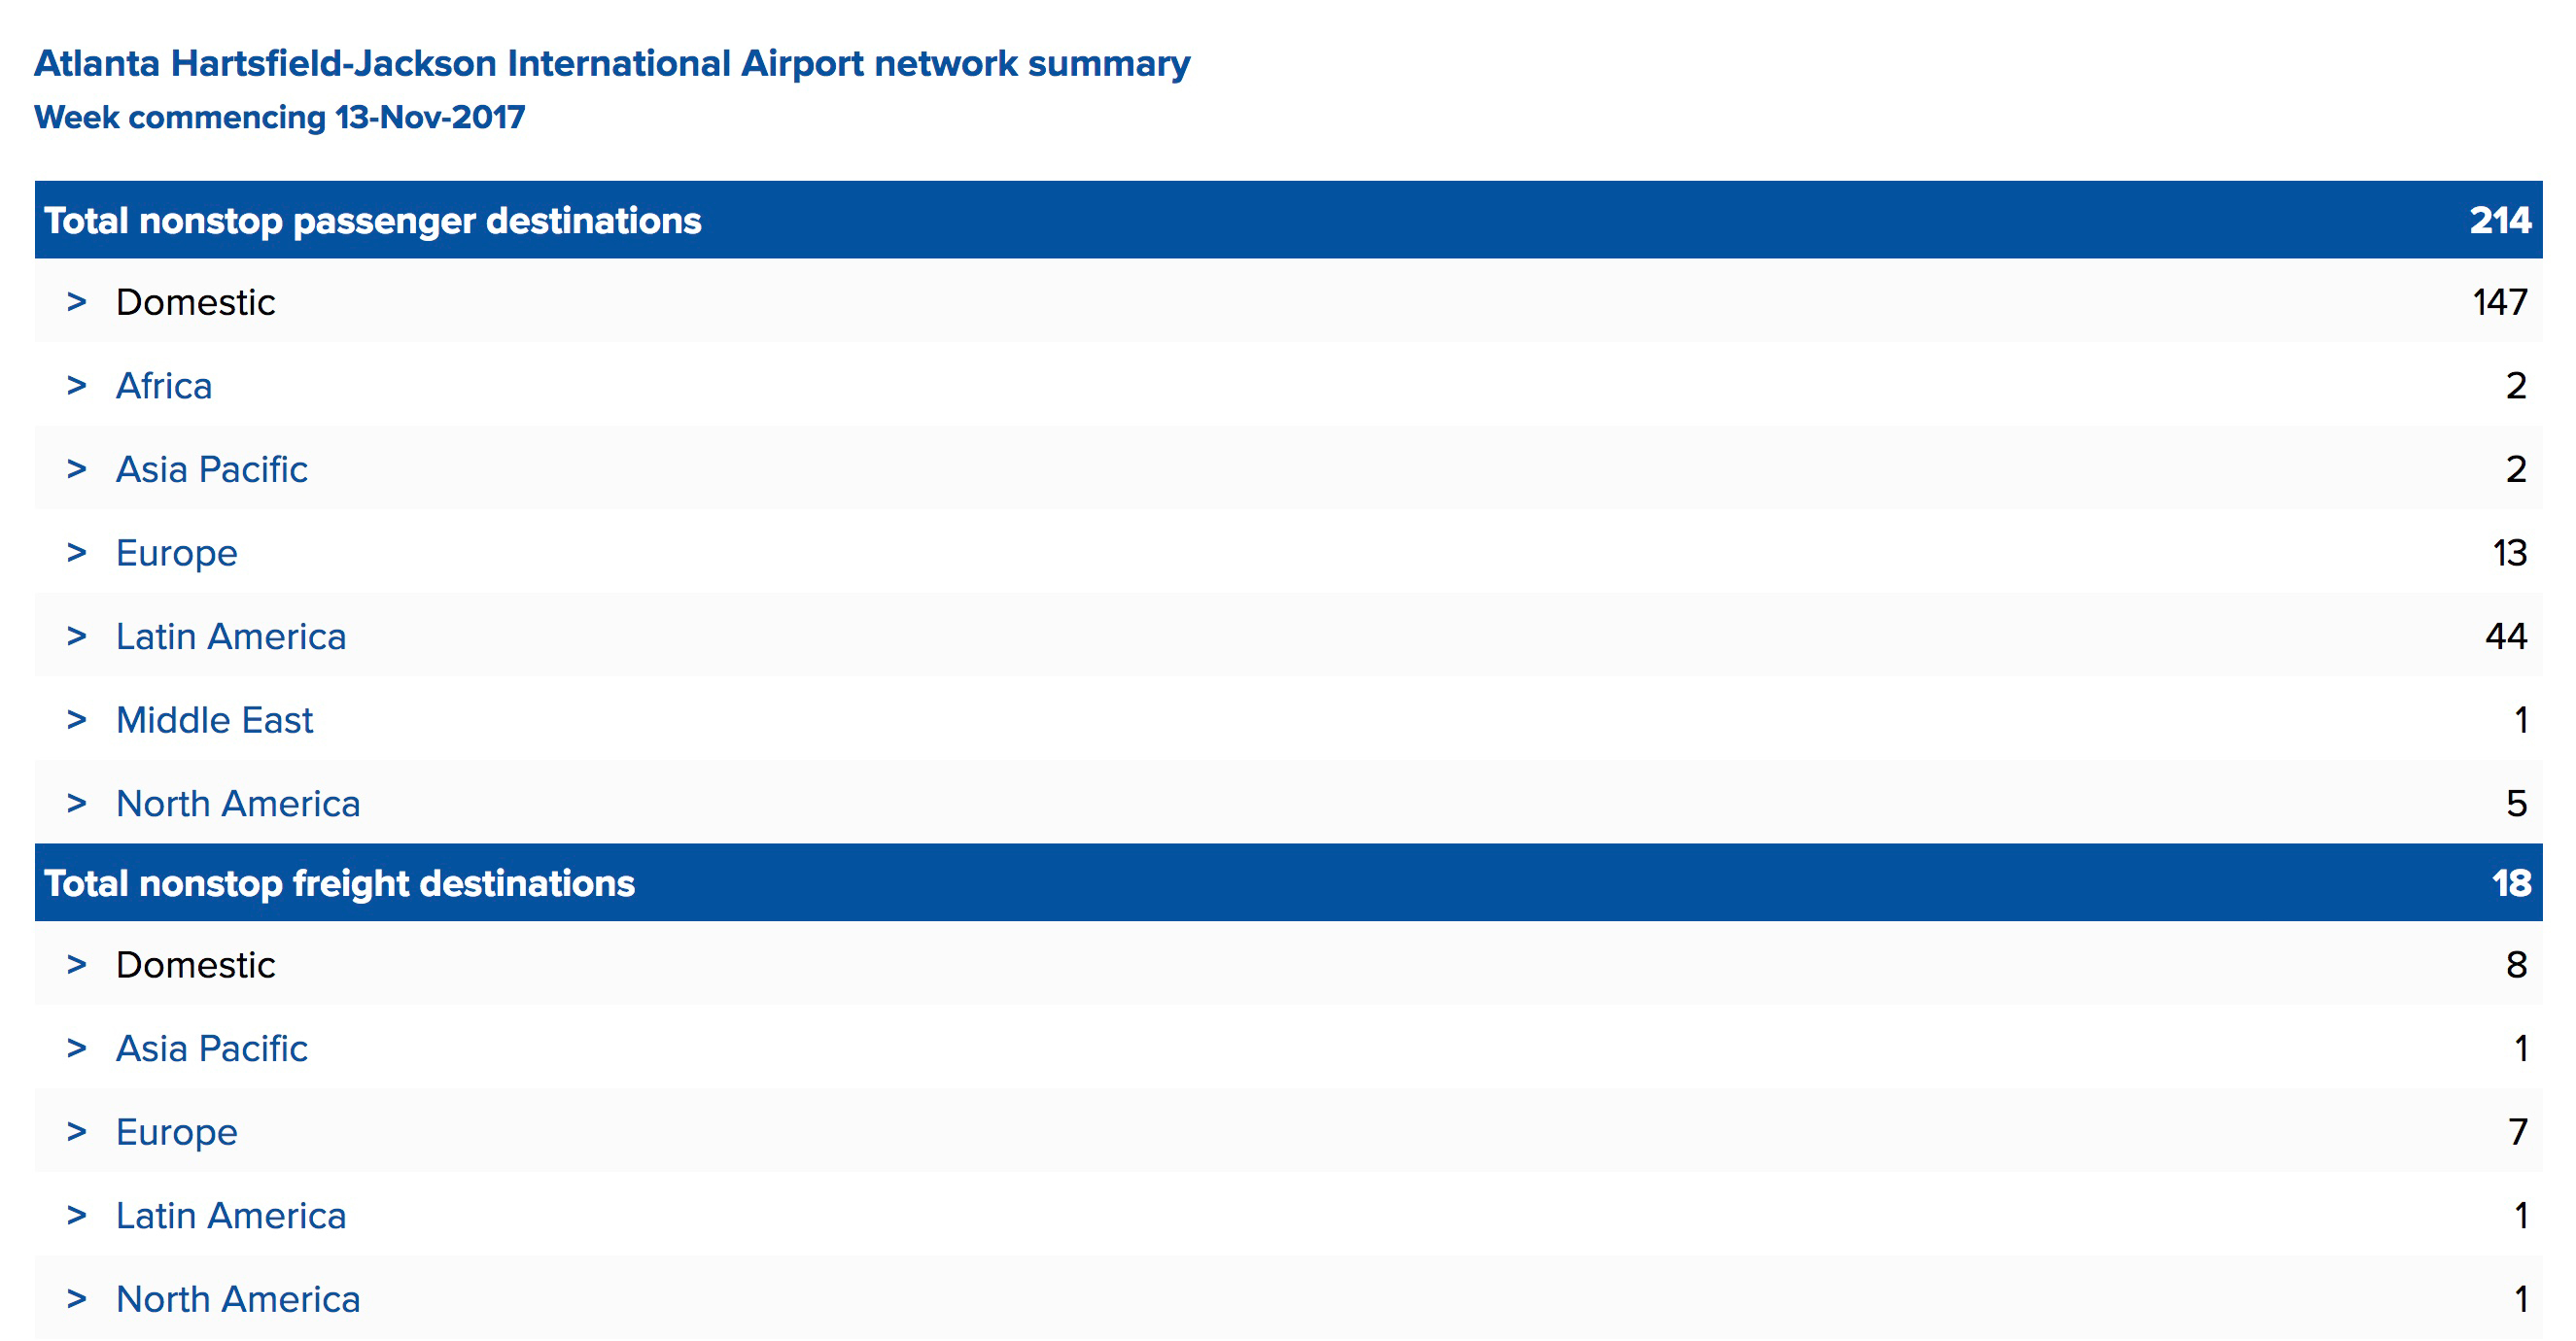The image size is (2576, 1341).
Task: Open the passenger Asia Pacific link
Action: click(x=212, y=469)
